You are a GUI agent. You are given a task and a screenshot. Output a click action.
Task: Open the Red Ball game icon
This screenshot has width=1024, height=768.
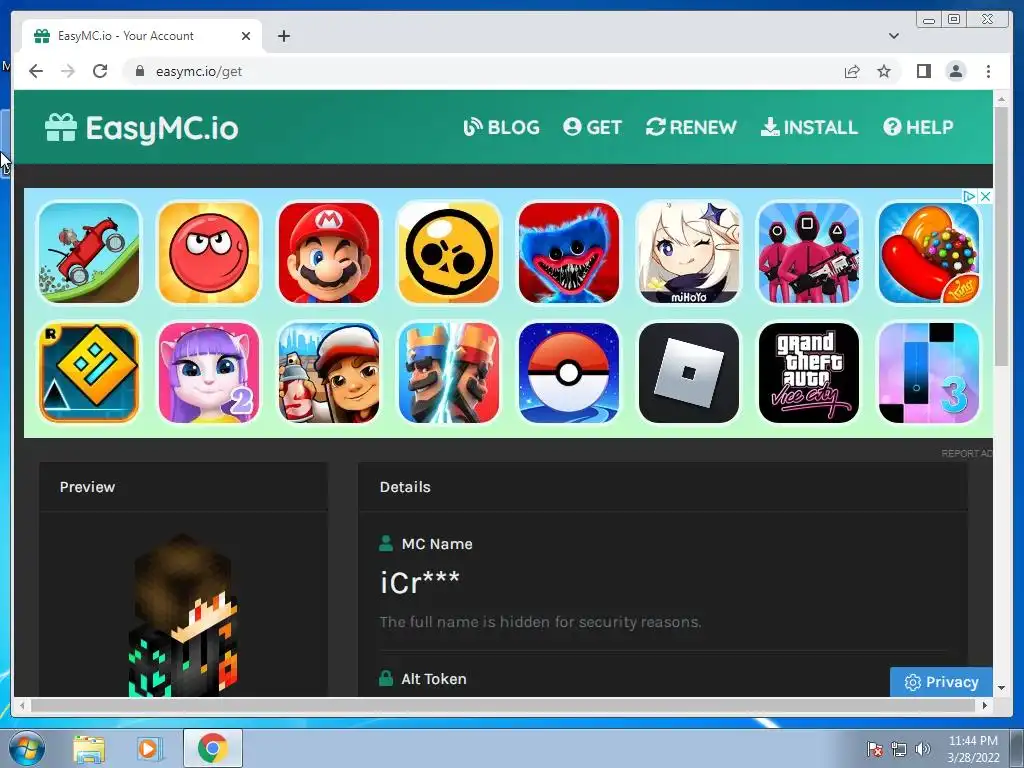click(x=209, y=253)
